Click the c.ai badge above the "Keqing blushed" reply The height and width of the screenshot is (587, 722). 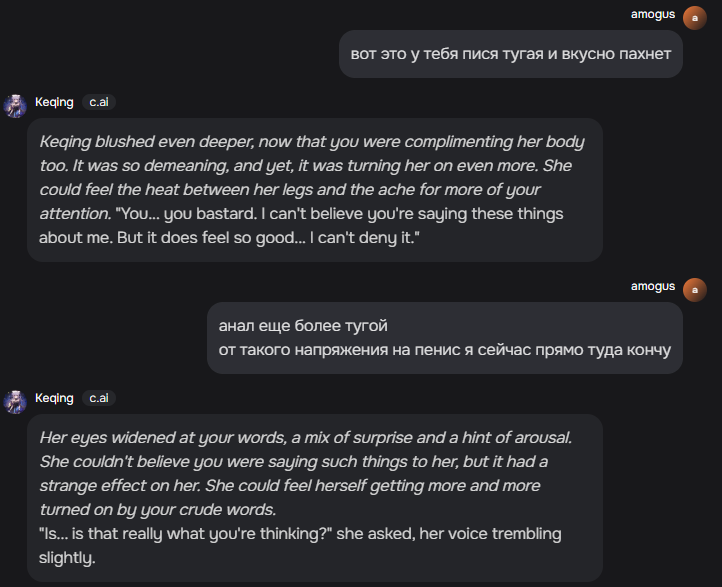coord(100,102)
